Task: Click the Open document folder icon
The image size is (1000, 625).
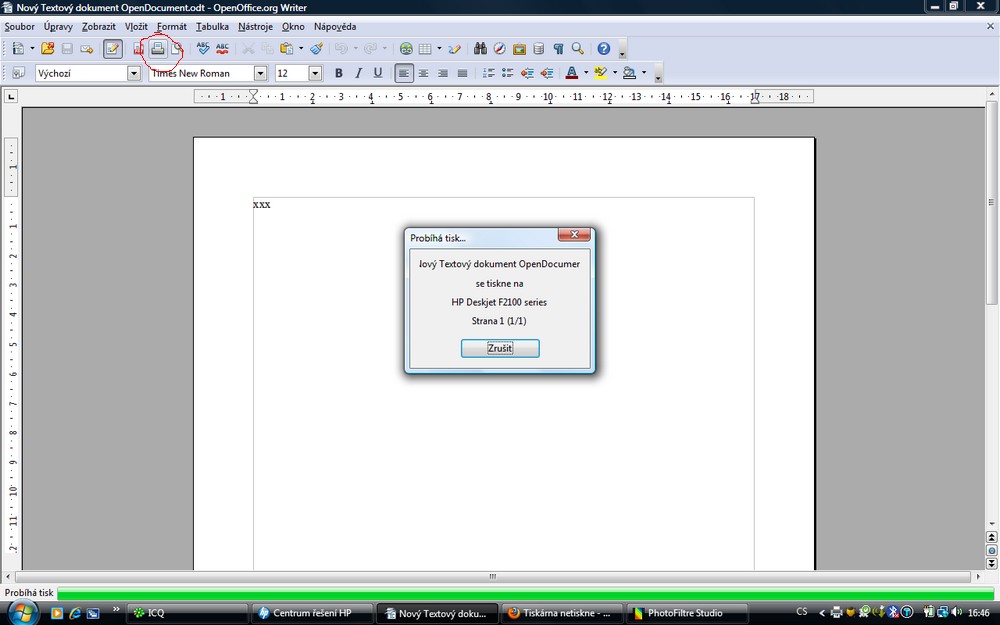Action: coord(47,48)
